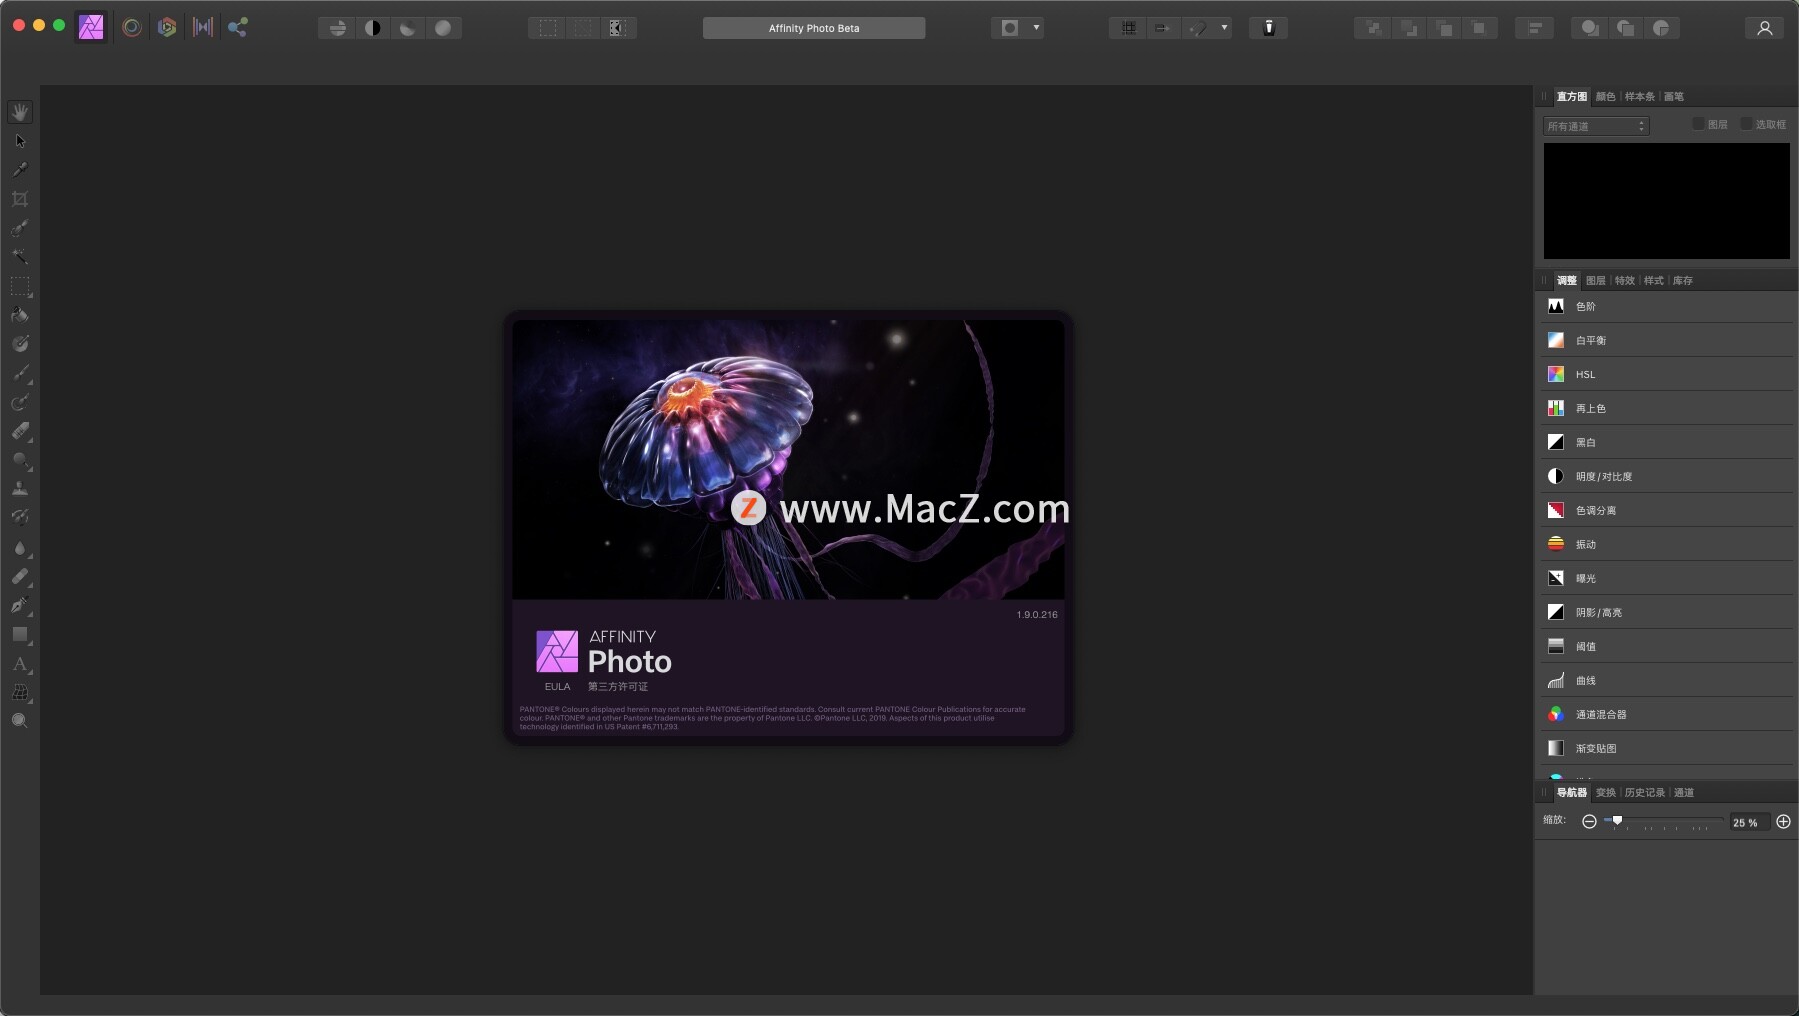Select the Move tool arrow
The height and width of the screenshot is (1016, 1799).
coord(20,141)
